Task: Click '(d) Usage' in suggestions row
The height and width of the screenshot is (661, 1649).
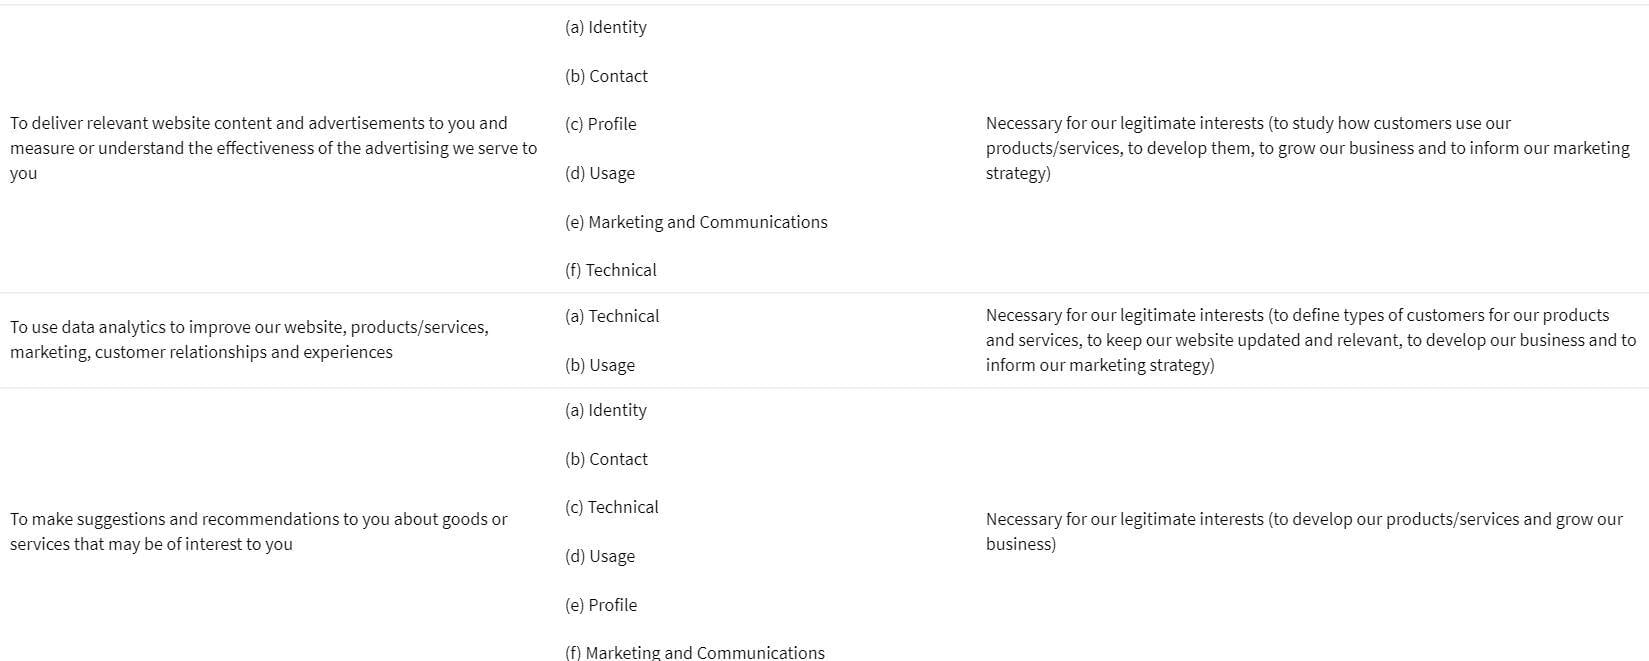Action: (600, 556)
